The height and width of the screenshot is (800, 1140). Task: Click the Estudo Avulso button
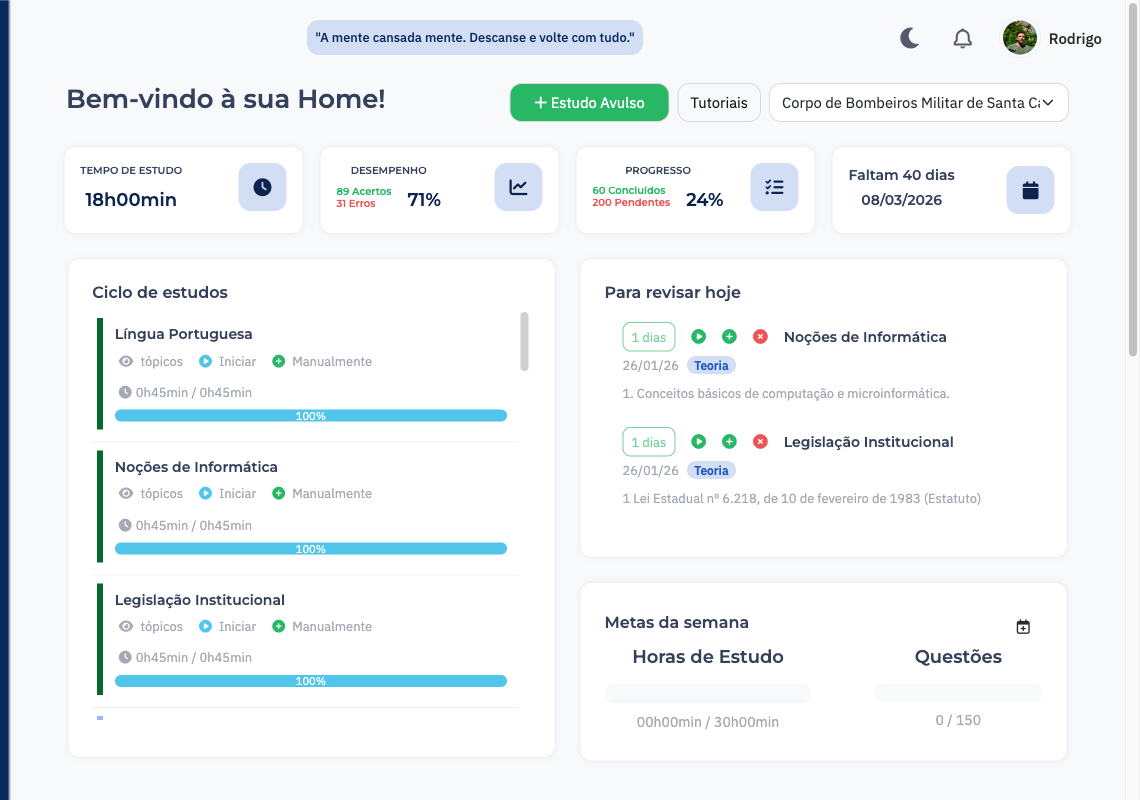tap(589, 103)
